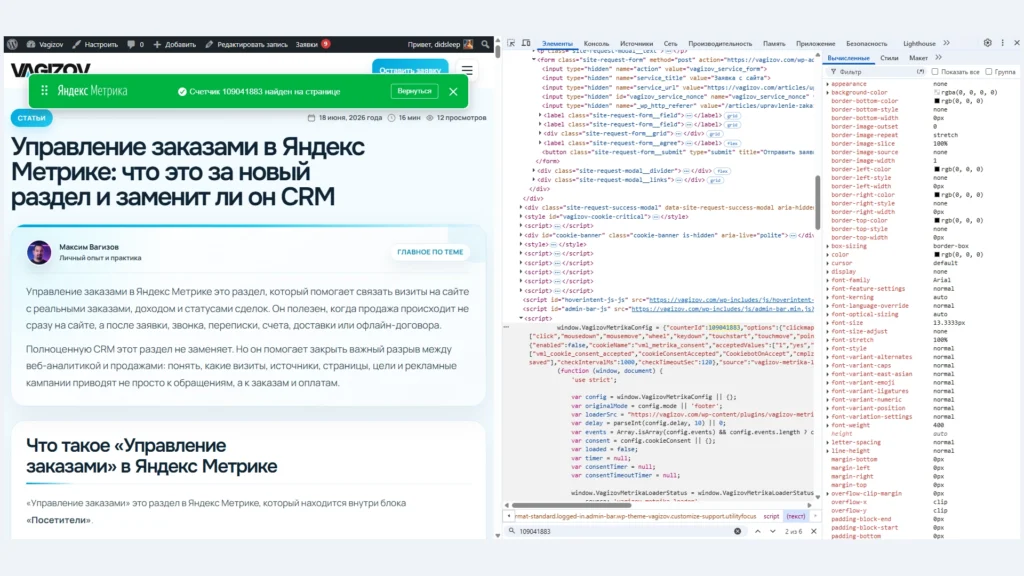Open the Память DevTools tab

[774, 44]
